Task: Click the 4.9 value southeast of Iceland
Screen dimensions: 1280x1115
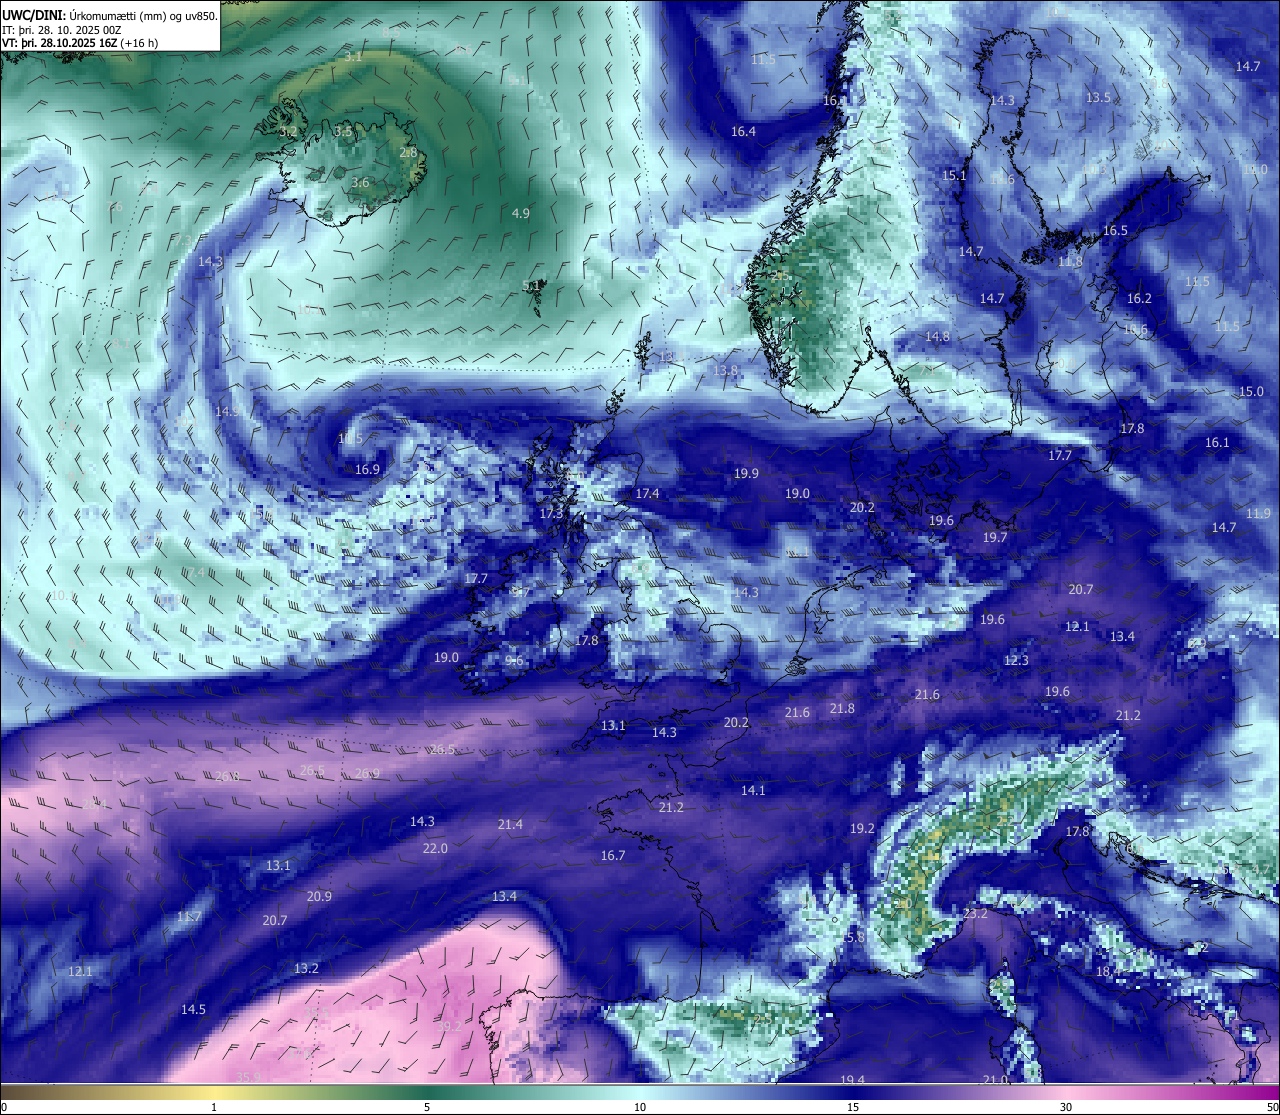Action: 521,213
